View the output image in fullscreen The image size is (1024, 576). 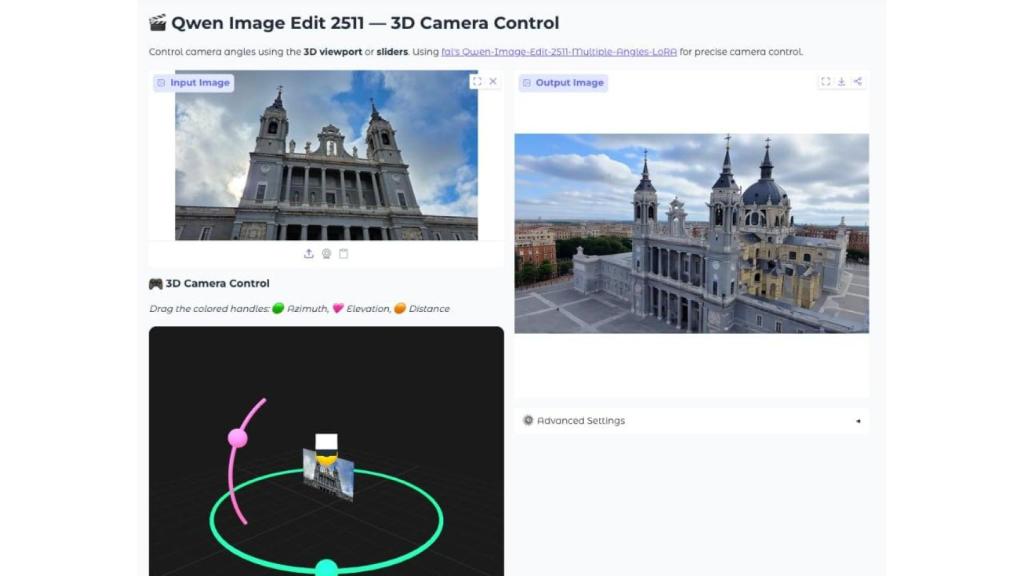point(825,82)
